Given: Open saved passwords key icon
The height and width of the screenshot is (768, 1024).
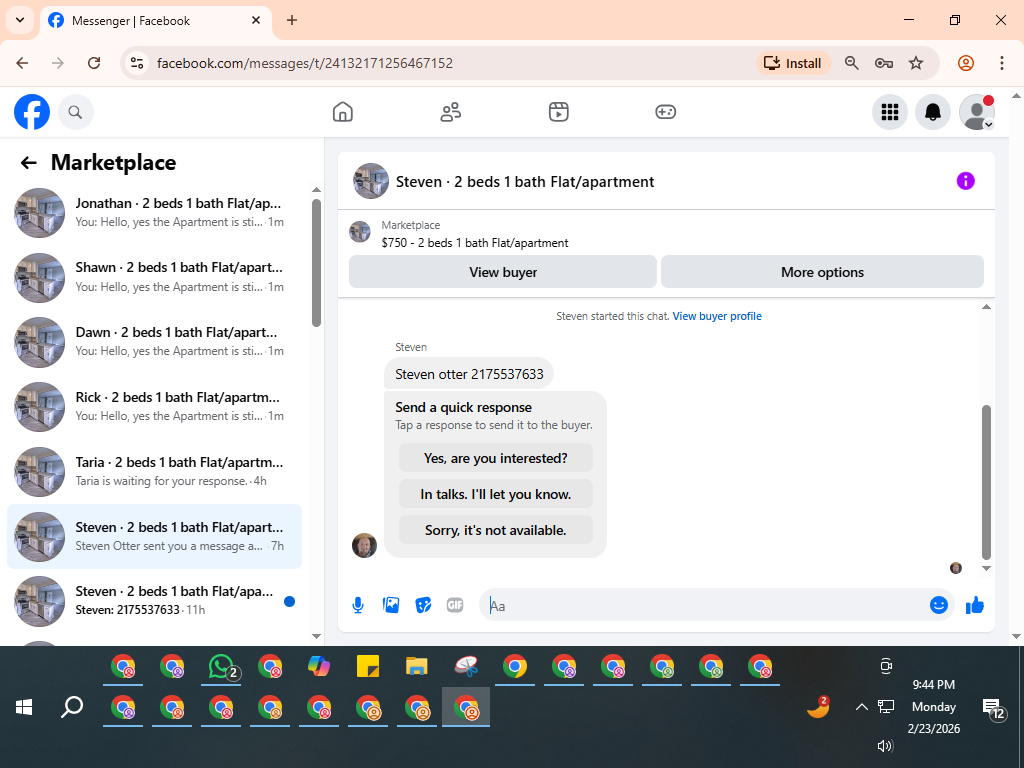Looking at the screenshot, I should tap(884, 63).
